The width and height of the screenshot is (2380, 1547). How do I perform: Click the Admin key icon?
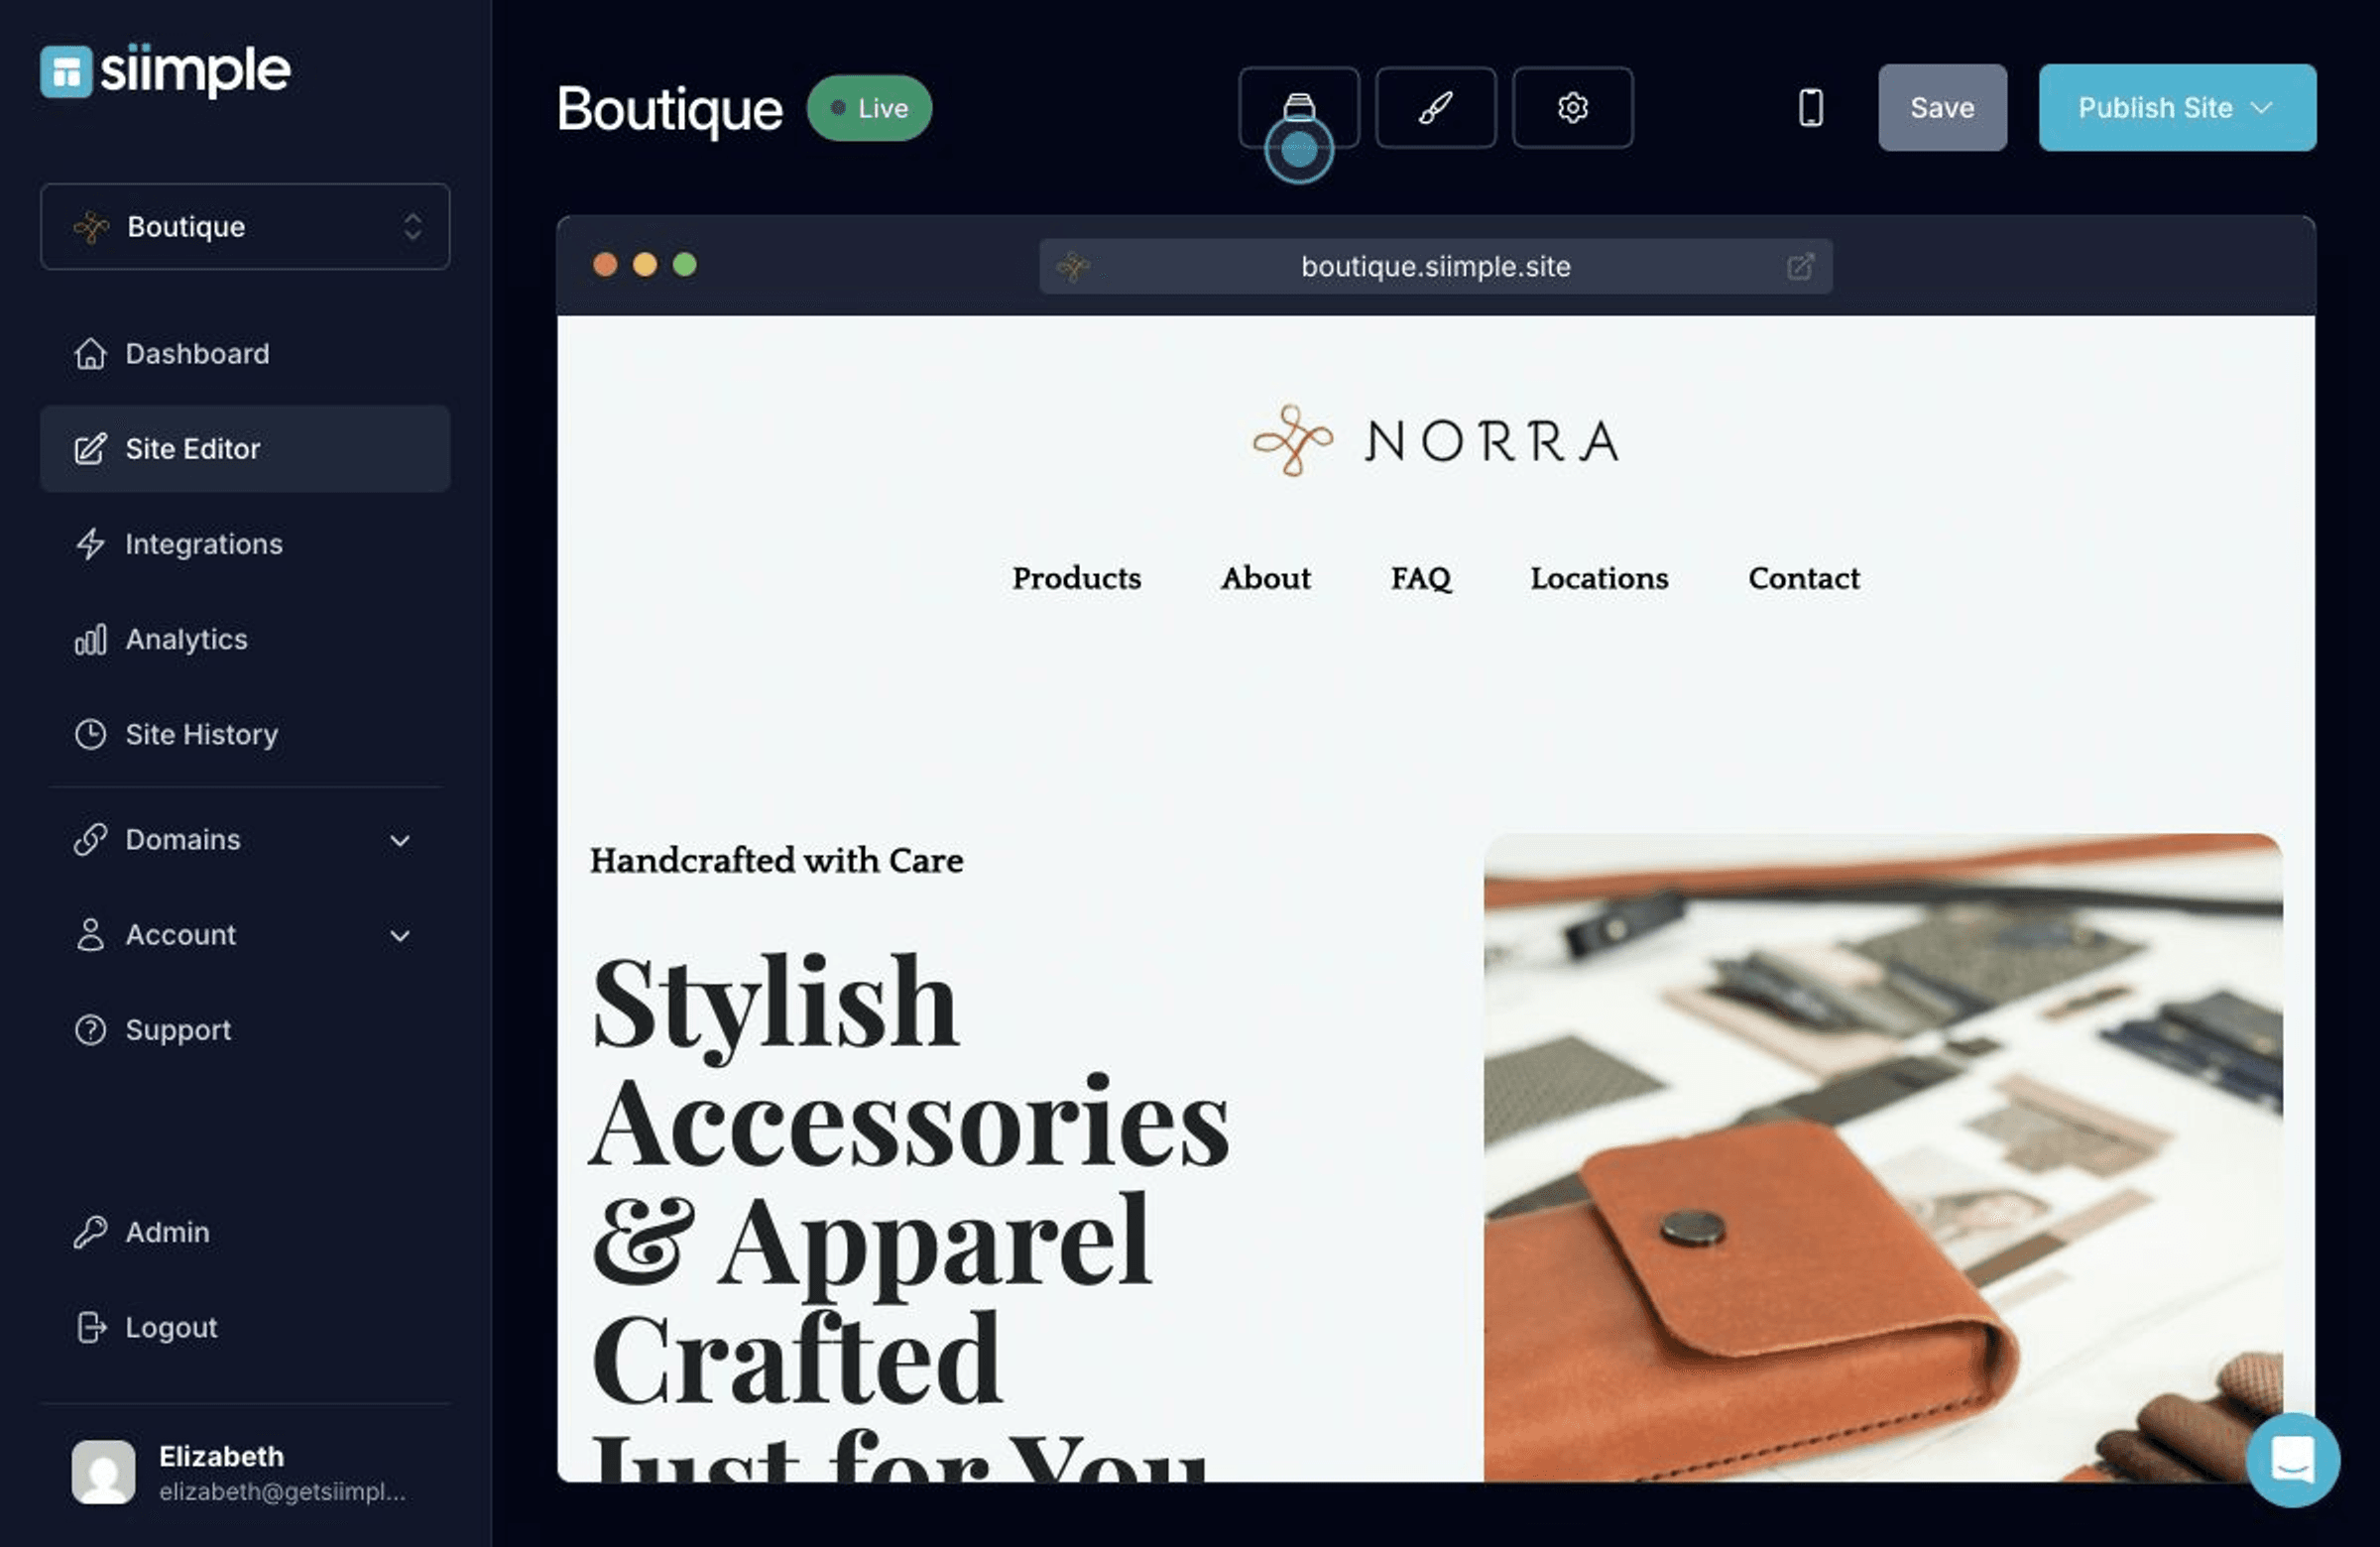pyautogui.click(x=90, y=1232)
